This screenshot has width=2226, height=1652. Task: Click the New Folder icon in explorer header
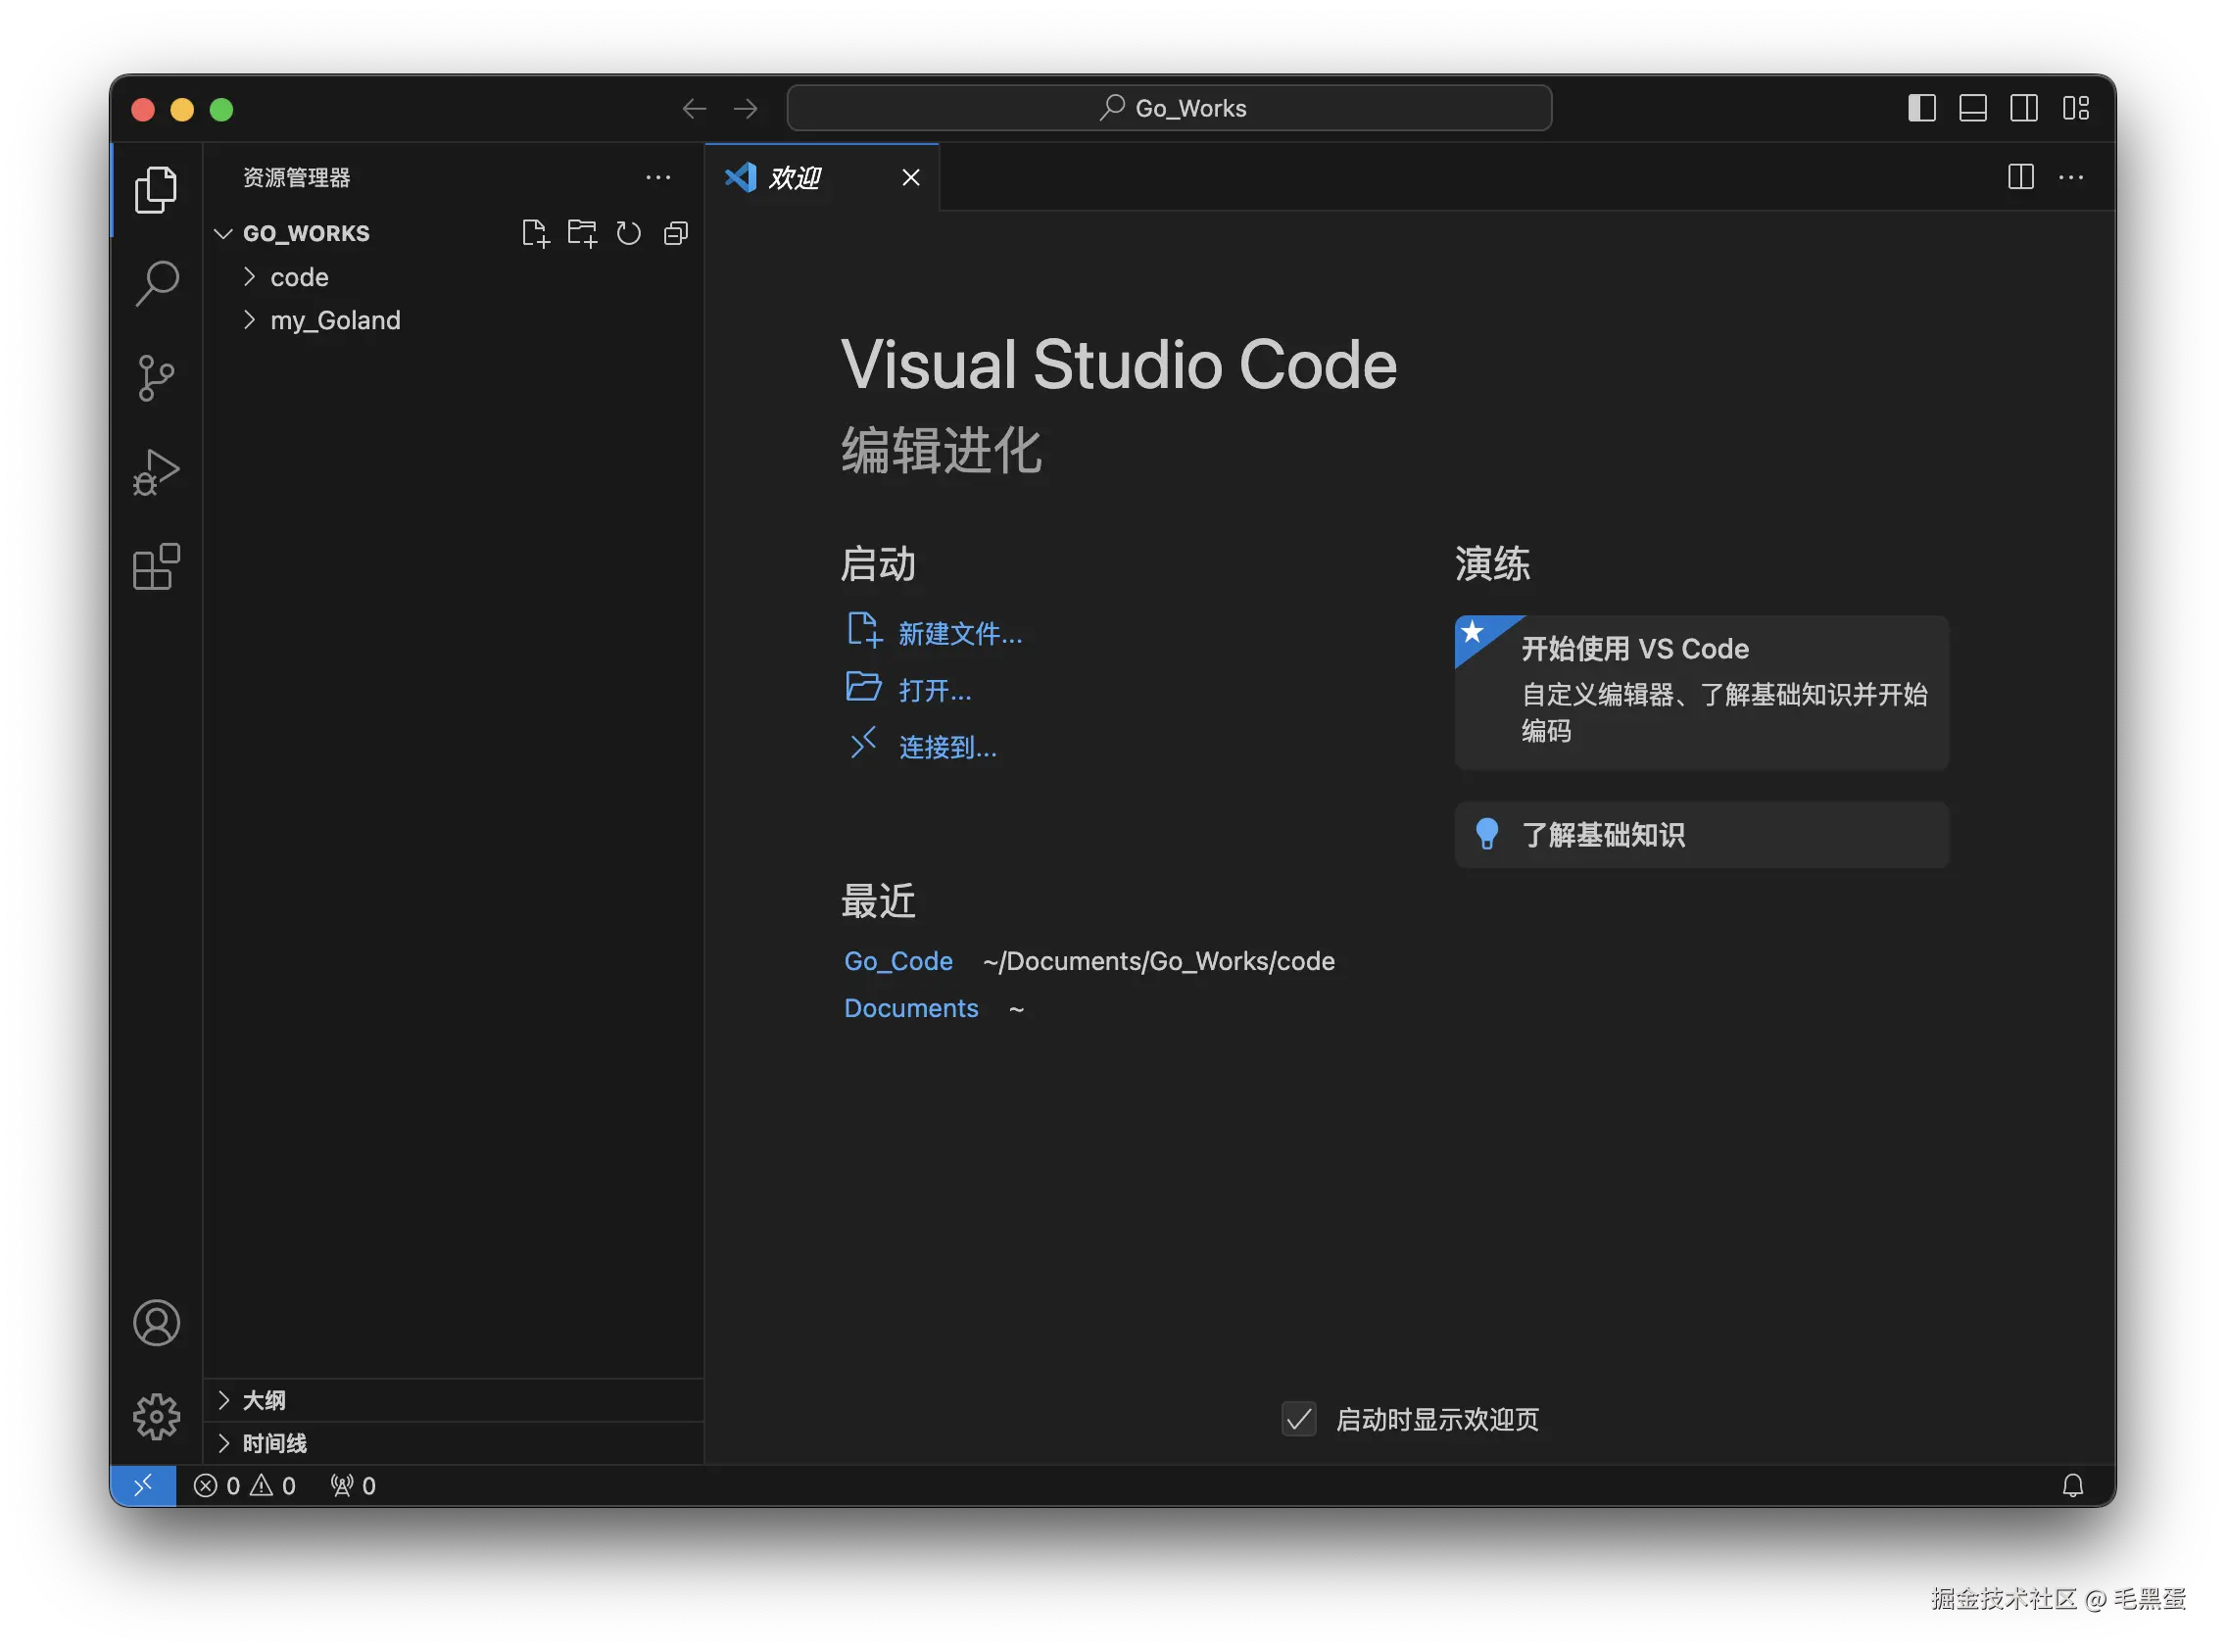click(582, 233)
